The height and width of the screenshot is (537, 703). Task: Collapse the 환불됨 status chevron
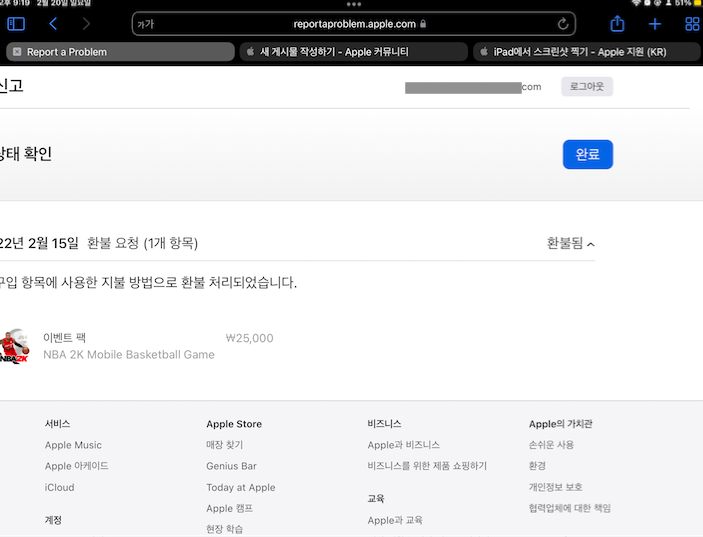tap(591, 244)
